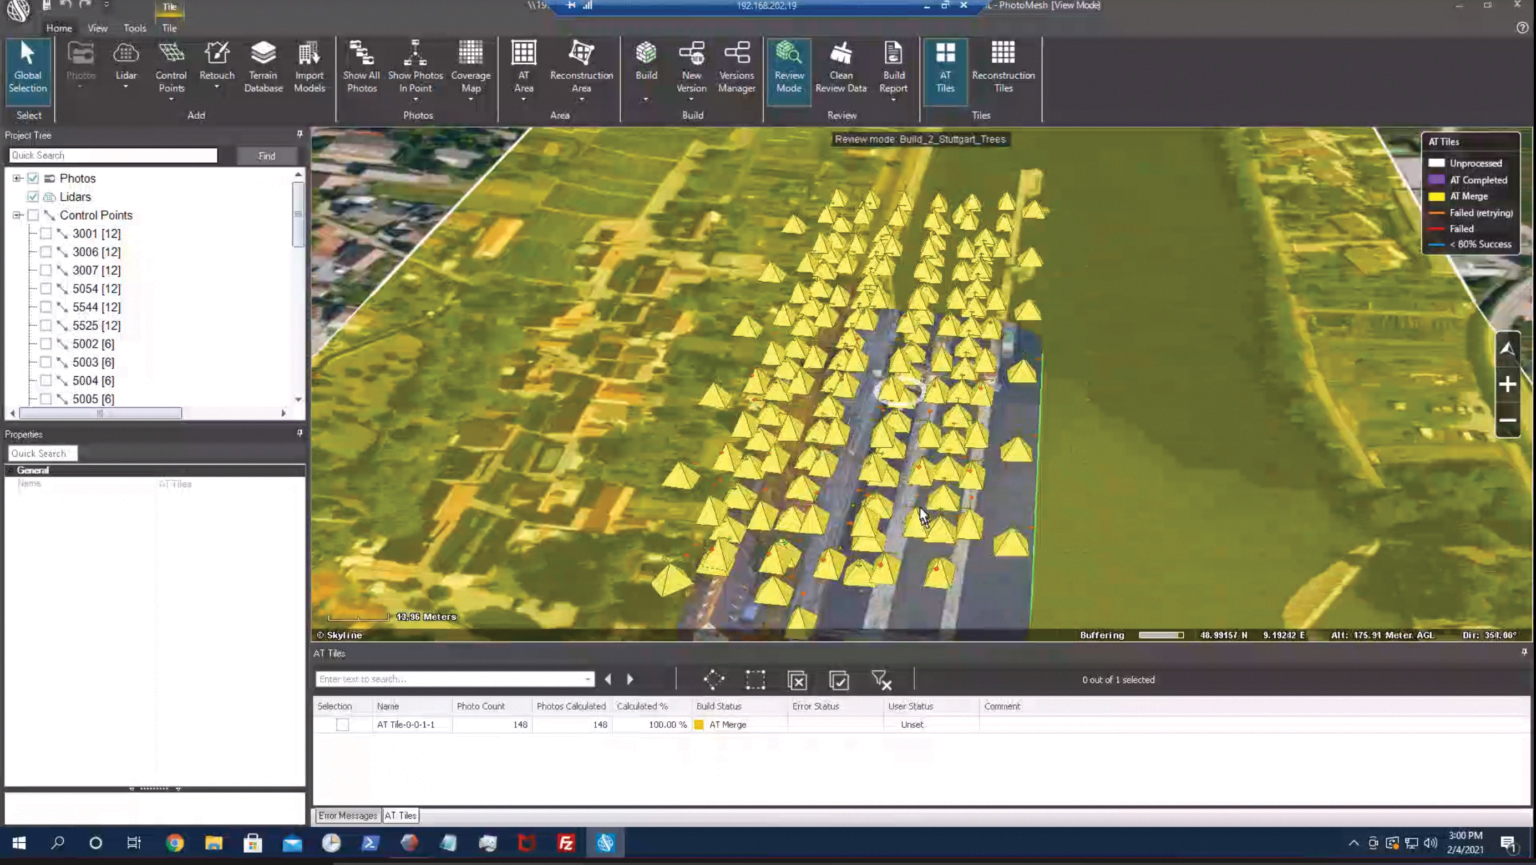
Task: Check the control point 3001 checkbox
Action: point(46,234)
